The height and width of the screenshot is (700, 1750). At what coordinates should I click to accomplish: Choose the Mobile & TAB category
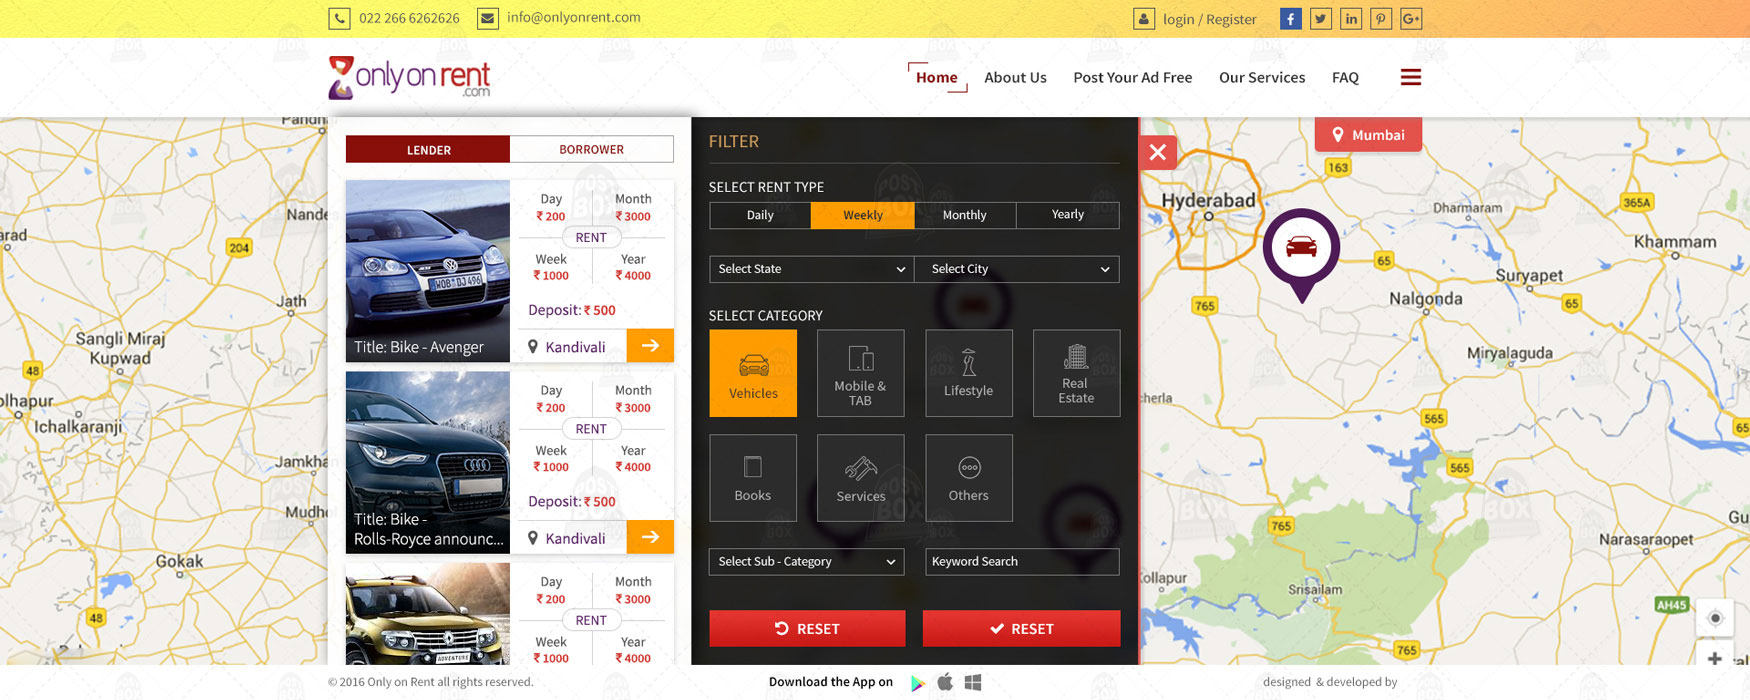point(860,373)
